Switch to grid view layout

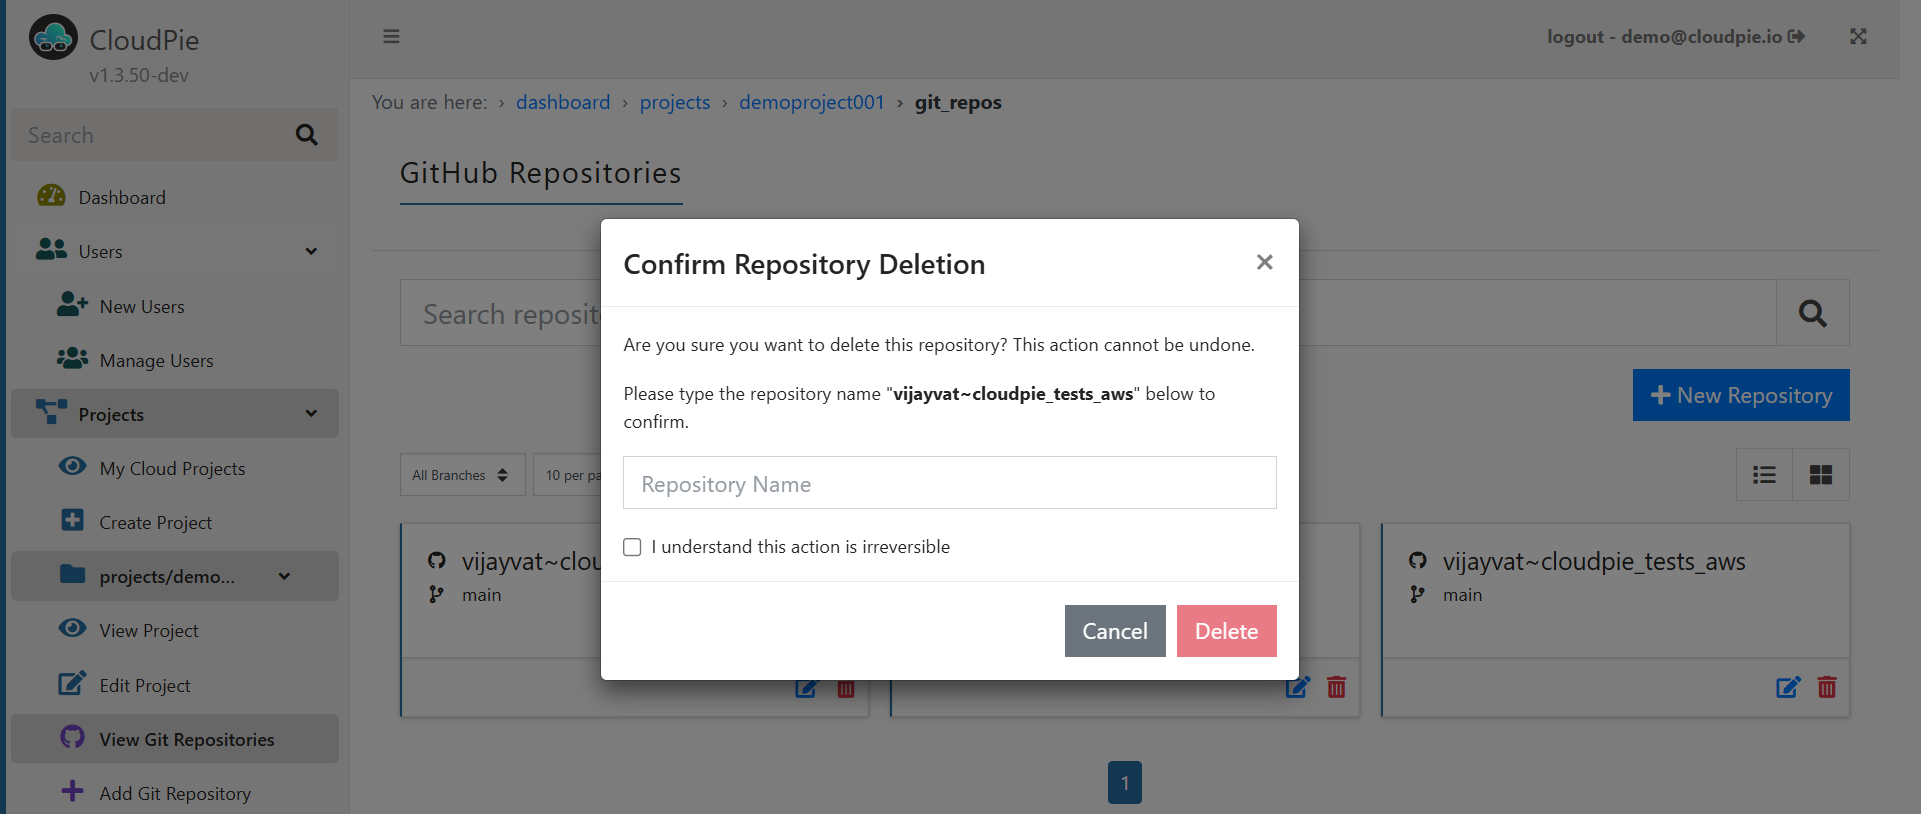(1821, 475)
